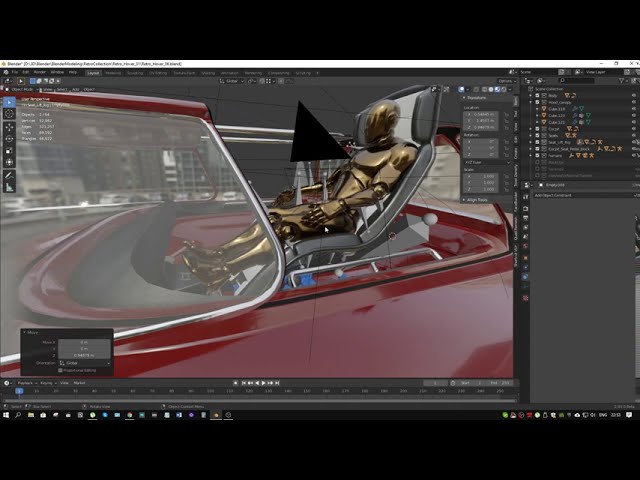This screenshot has height=480, width=640.
Task: Open the Orientation dropdown in Move panel
Action: point(84,363)
